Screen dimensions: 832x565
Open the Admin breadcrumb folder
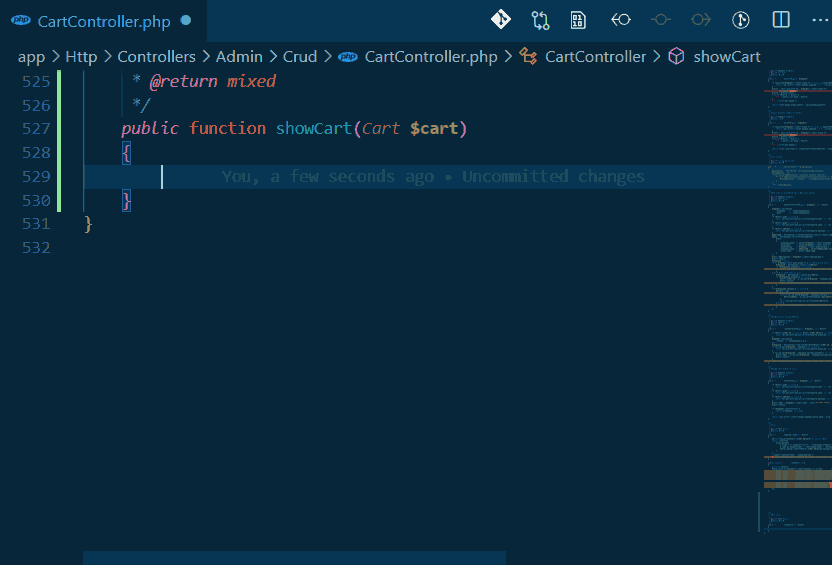[x=239, y=57]
